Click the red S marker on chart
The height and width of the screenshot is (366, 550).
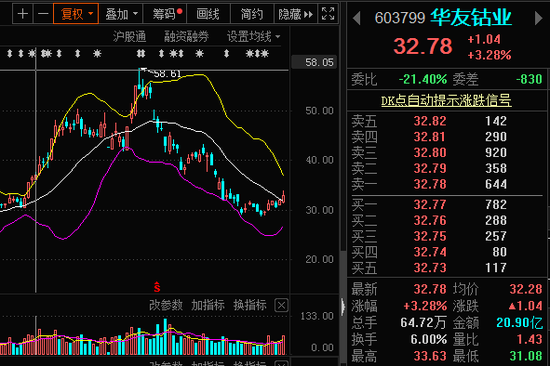(157, 287)
